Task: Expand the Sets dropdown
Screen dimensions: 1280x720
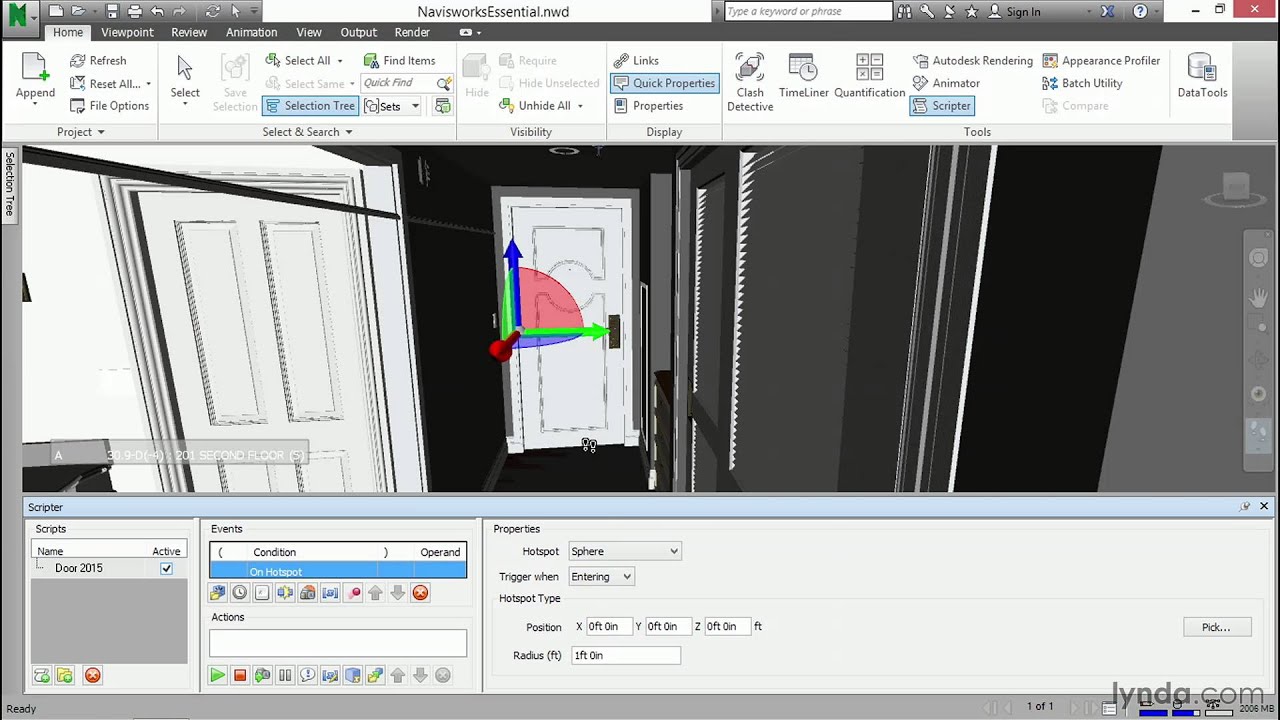Action: (x=415, y=106)
